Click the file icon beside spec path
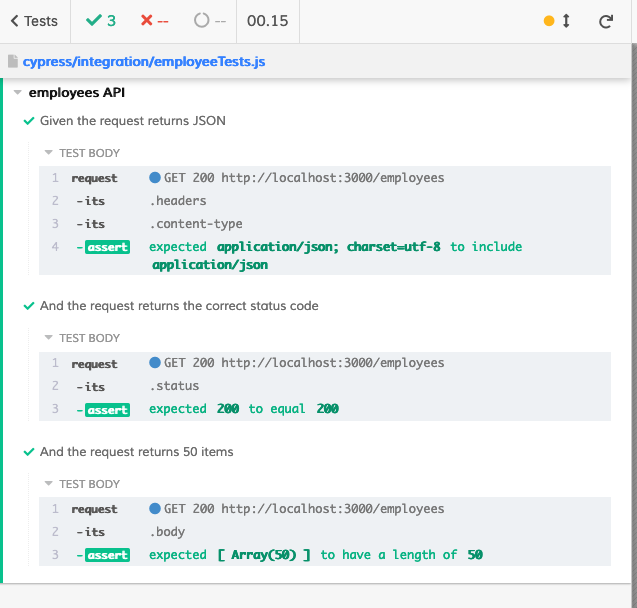This screenshot has width=637, height=608. coord(13,61)
